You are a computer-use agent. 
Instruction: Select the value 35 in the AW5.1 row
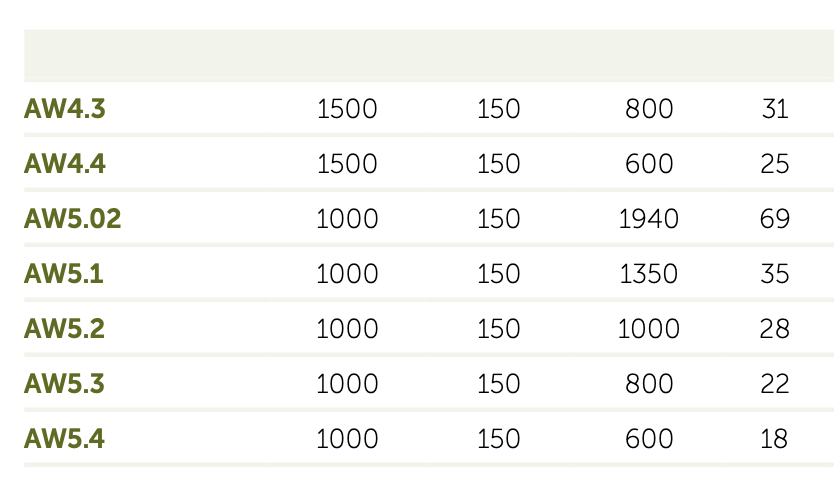(x=775, y=274)
